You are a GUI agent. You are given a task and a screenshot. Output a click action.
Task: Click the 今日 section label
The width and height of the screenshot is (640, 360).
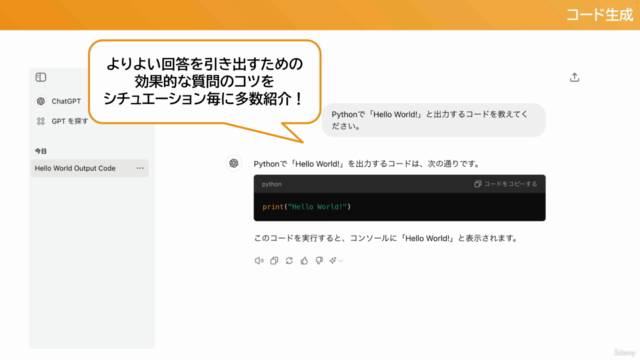[x=40, y=151]
